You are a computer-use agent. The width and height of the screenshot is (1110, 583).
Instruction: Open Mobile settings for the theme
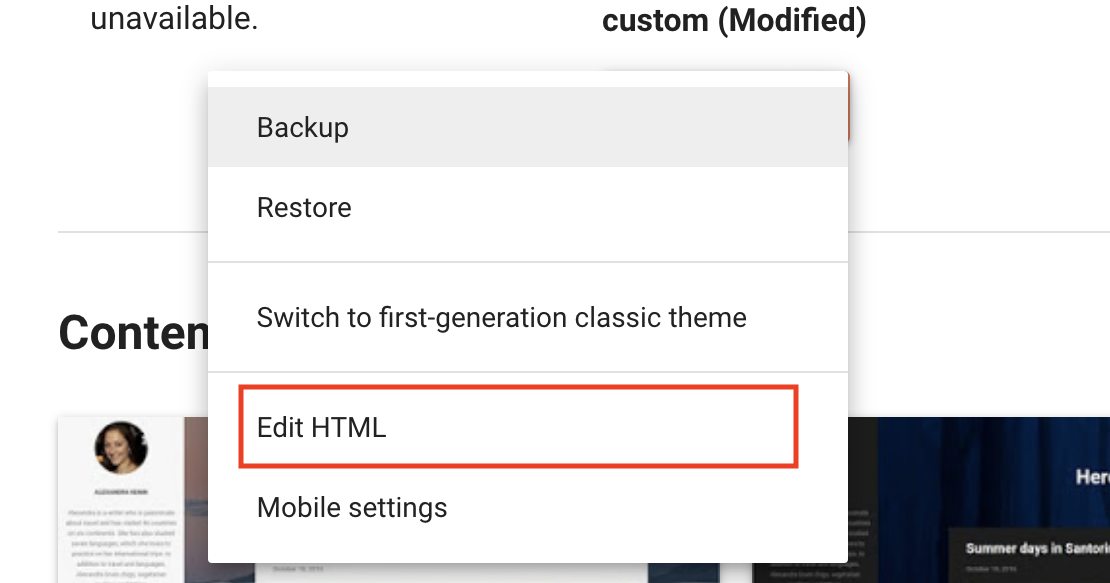351,507
